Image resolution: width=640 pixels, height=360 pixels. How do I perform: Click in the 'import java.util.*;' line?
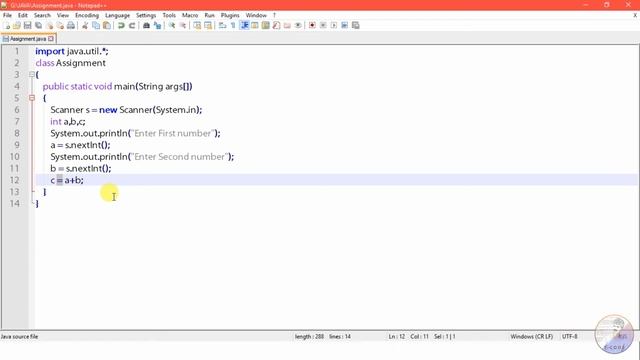[72, 51]
